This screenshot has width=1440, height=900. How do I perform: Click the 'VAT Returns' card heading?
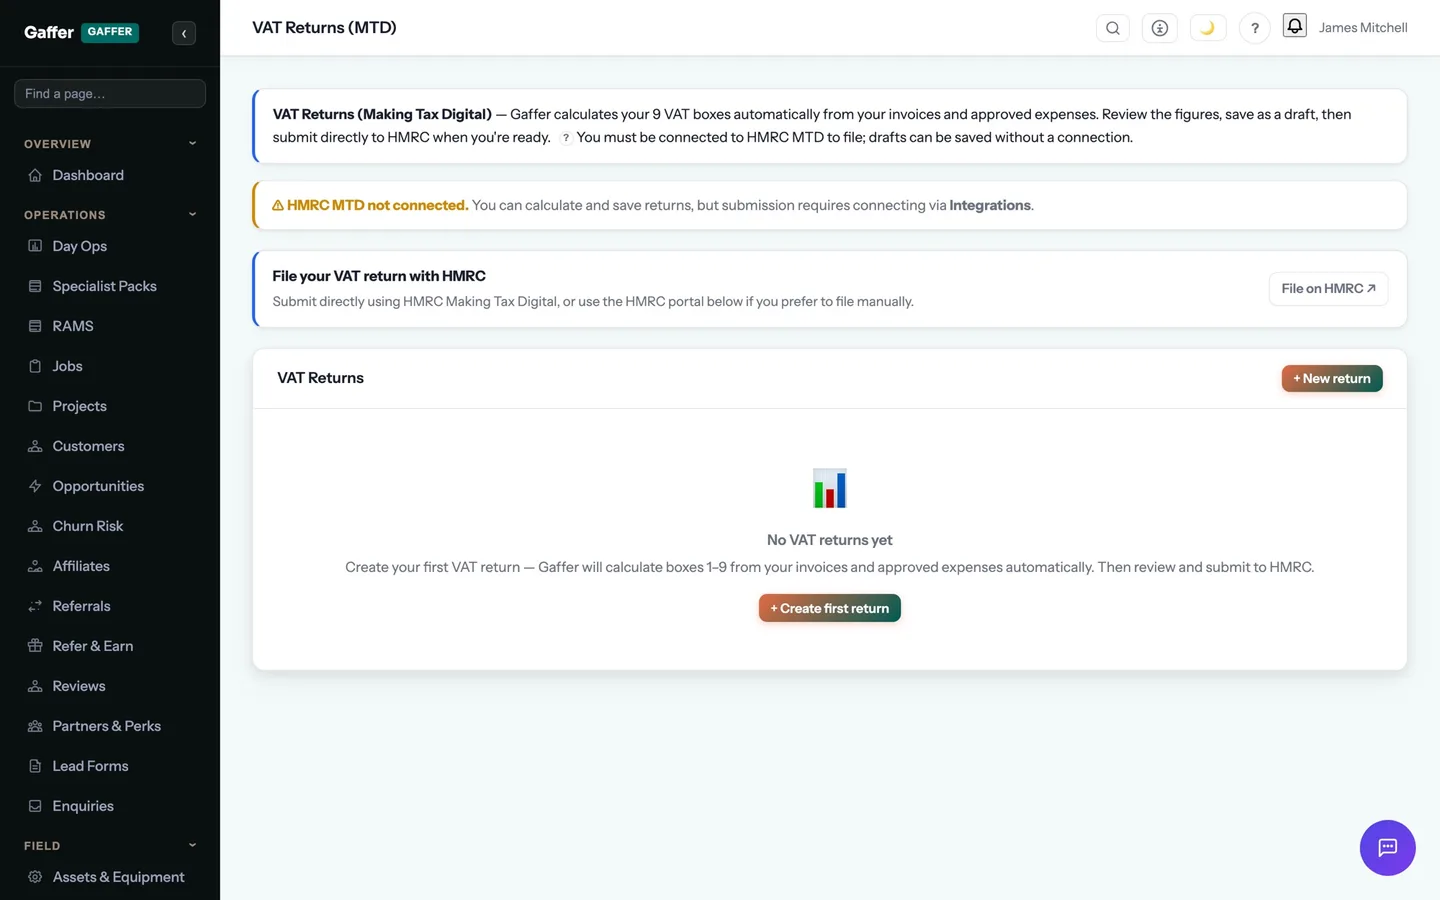click(x=320, y=378)
